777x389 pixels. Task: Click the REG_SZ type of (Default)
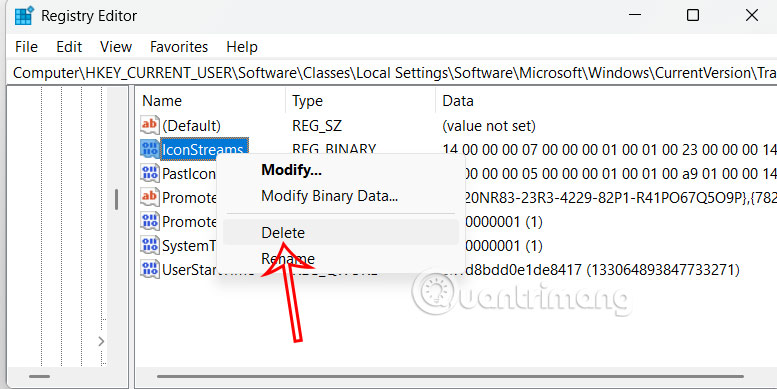tap(317, 126)
